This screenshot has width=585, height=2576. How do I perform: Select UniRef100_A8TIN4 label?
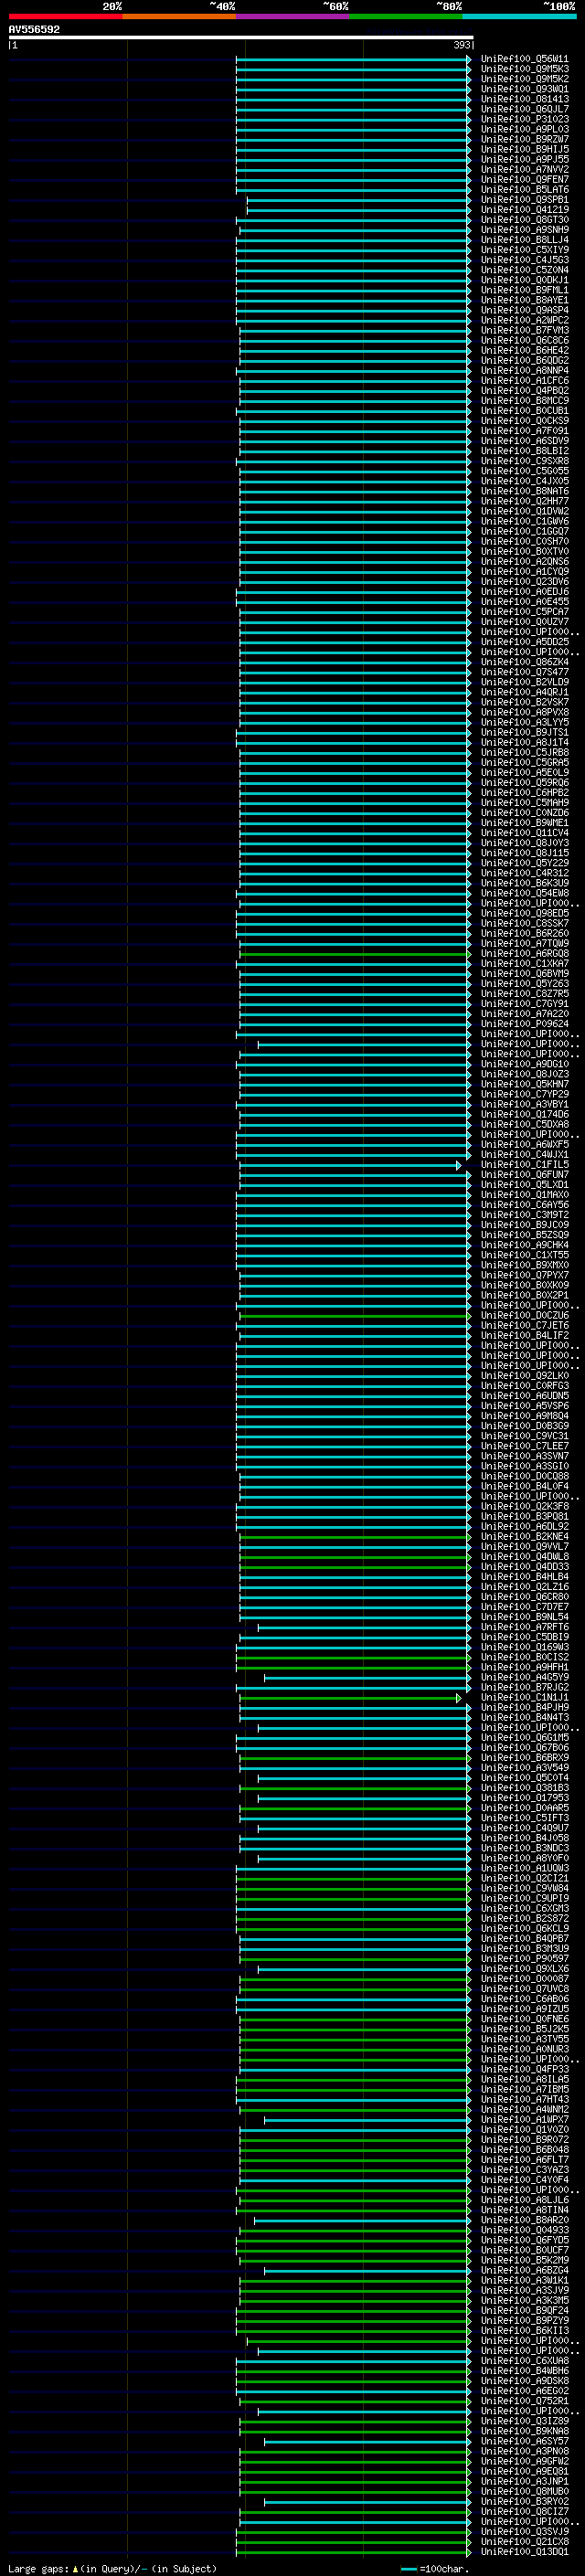pyautogui.click(x=525, y=2211)
